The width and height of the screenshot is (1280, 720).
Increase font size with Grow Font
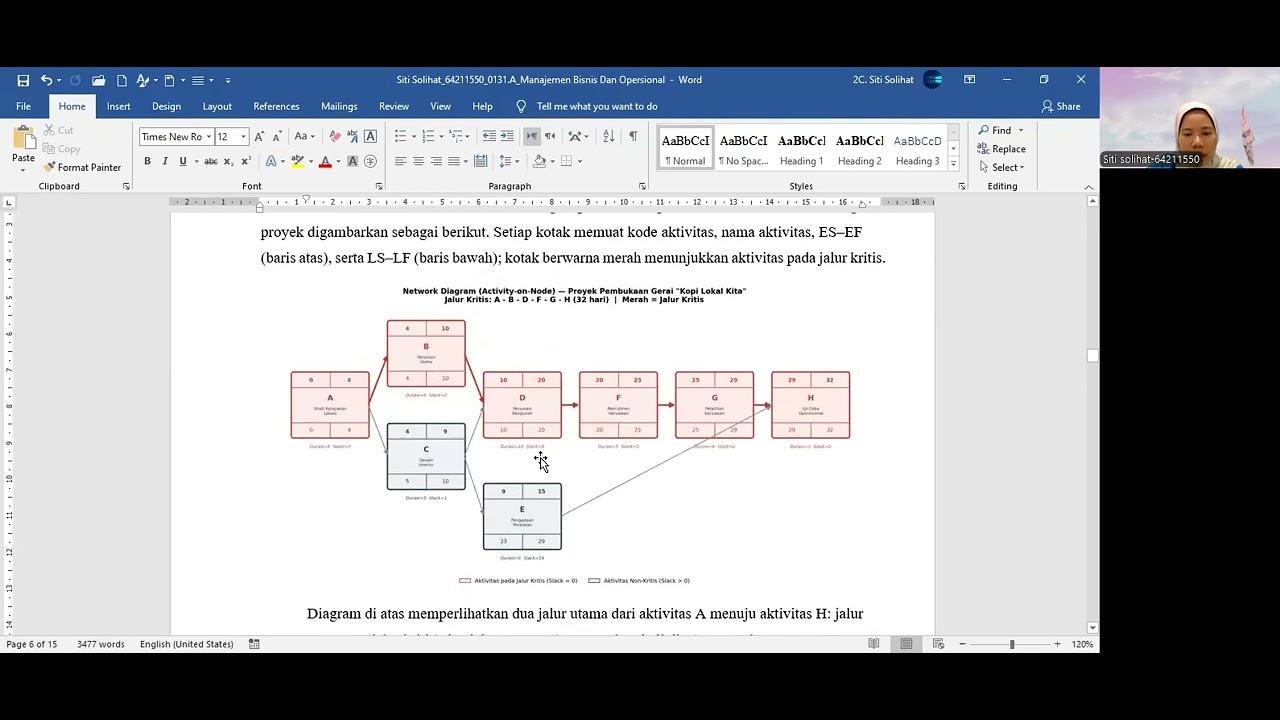pyautogui.click(x=259, y=136)
